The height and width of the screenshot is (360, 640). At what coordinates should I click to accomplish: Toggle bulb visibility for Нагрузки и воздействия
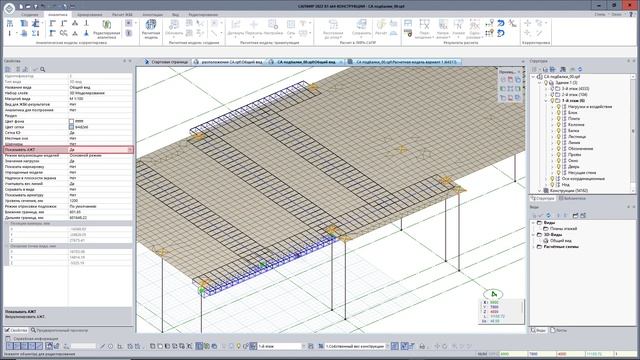pyautogui.click(x=558, y=107)
